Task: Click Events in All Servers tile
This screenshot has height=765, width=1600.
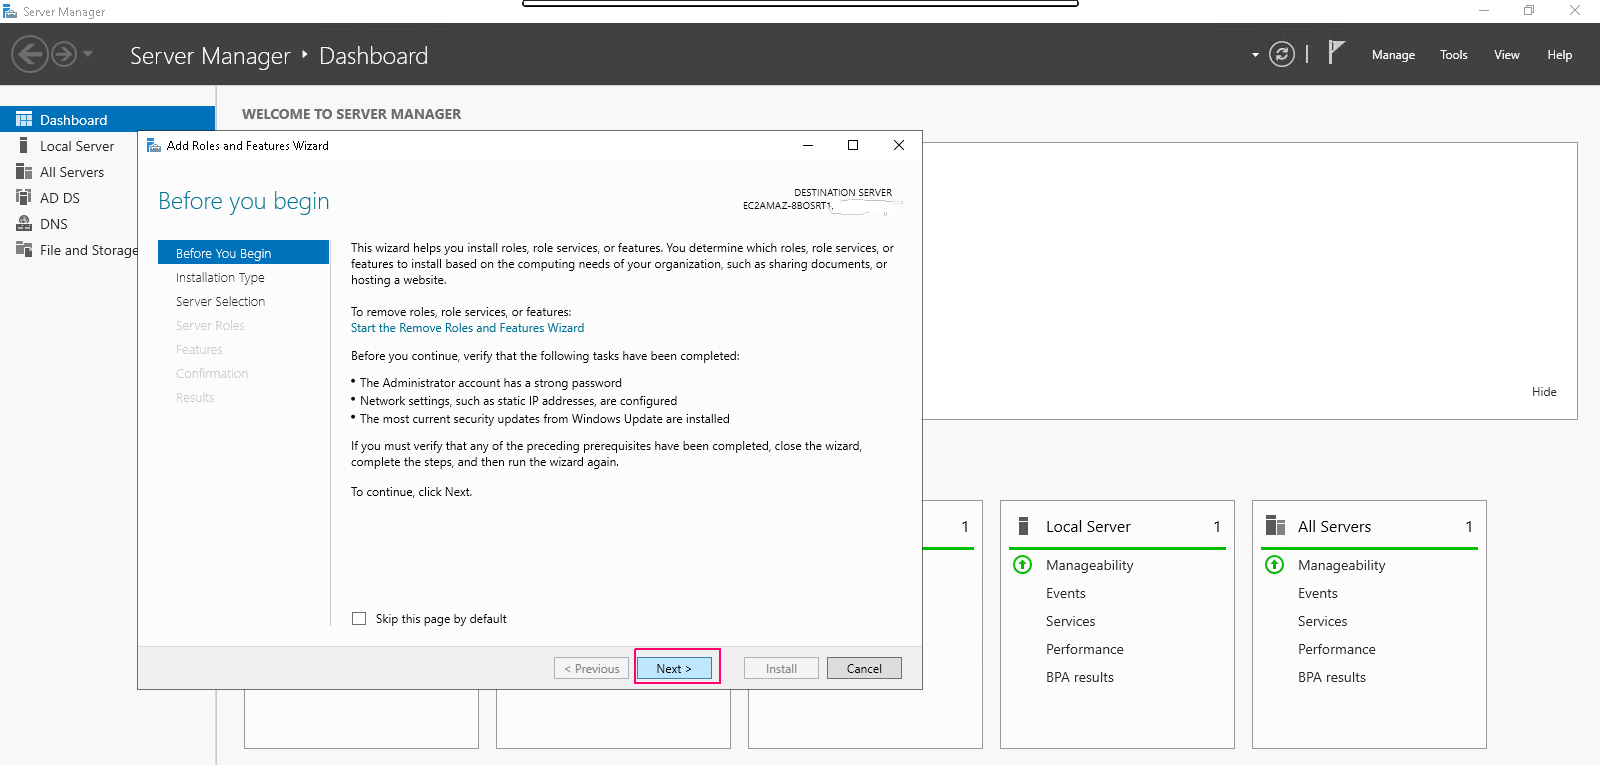Action: click(x=1318, y=593)
